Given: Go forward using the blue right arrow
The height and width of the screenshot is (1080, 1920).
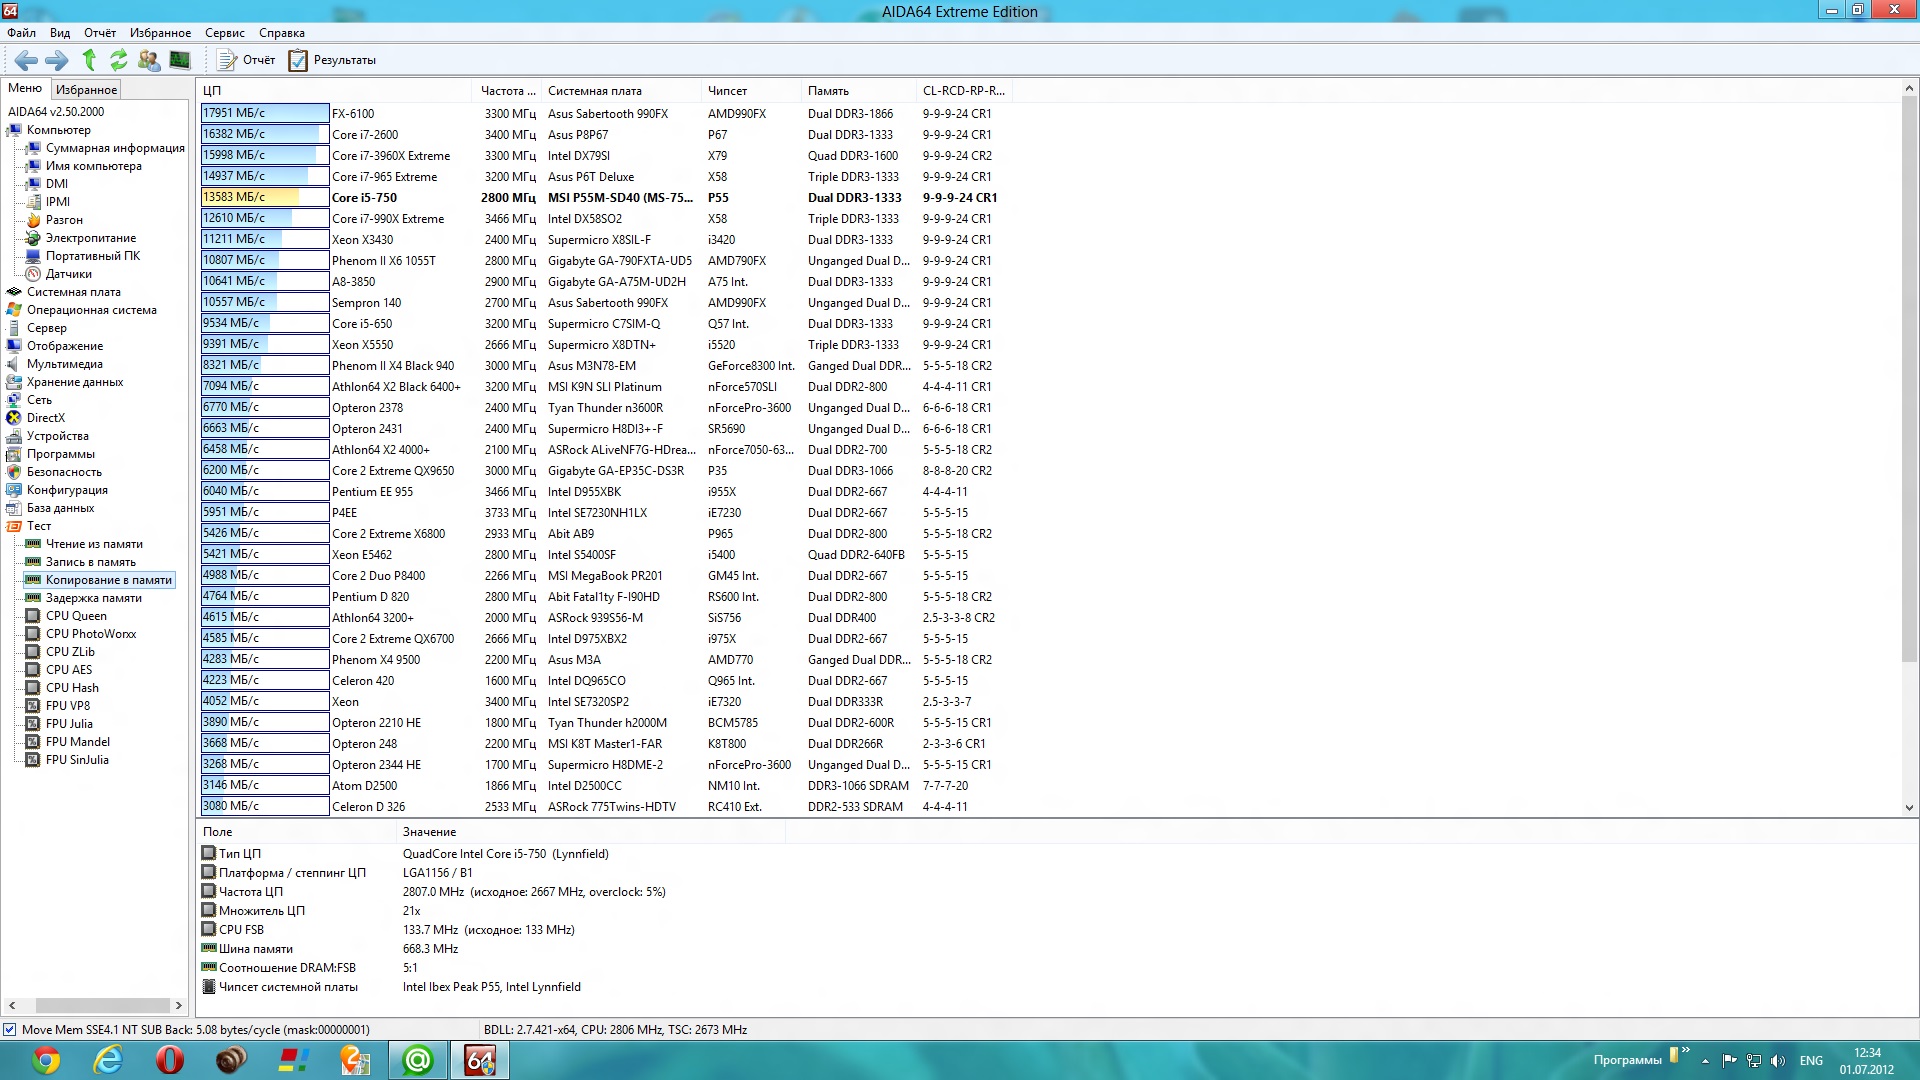Looking at the screenshot, I should [57, 60].
